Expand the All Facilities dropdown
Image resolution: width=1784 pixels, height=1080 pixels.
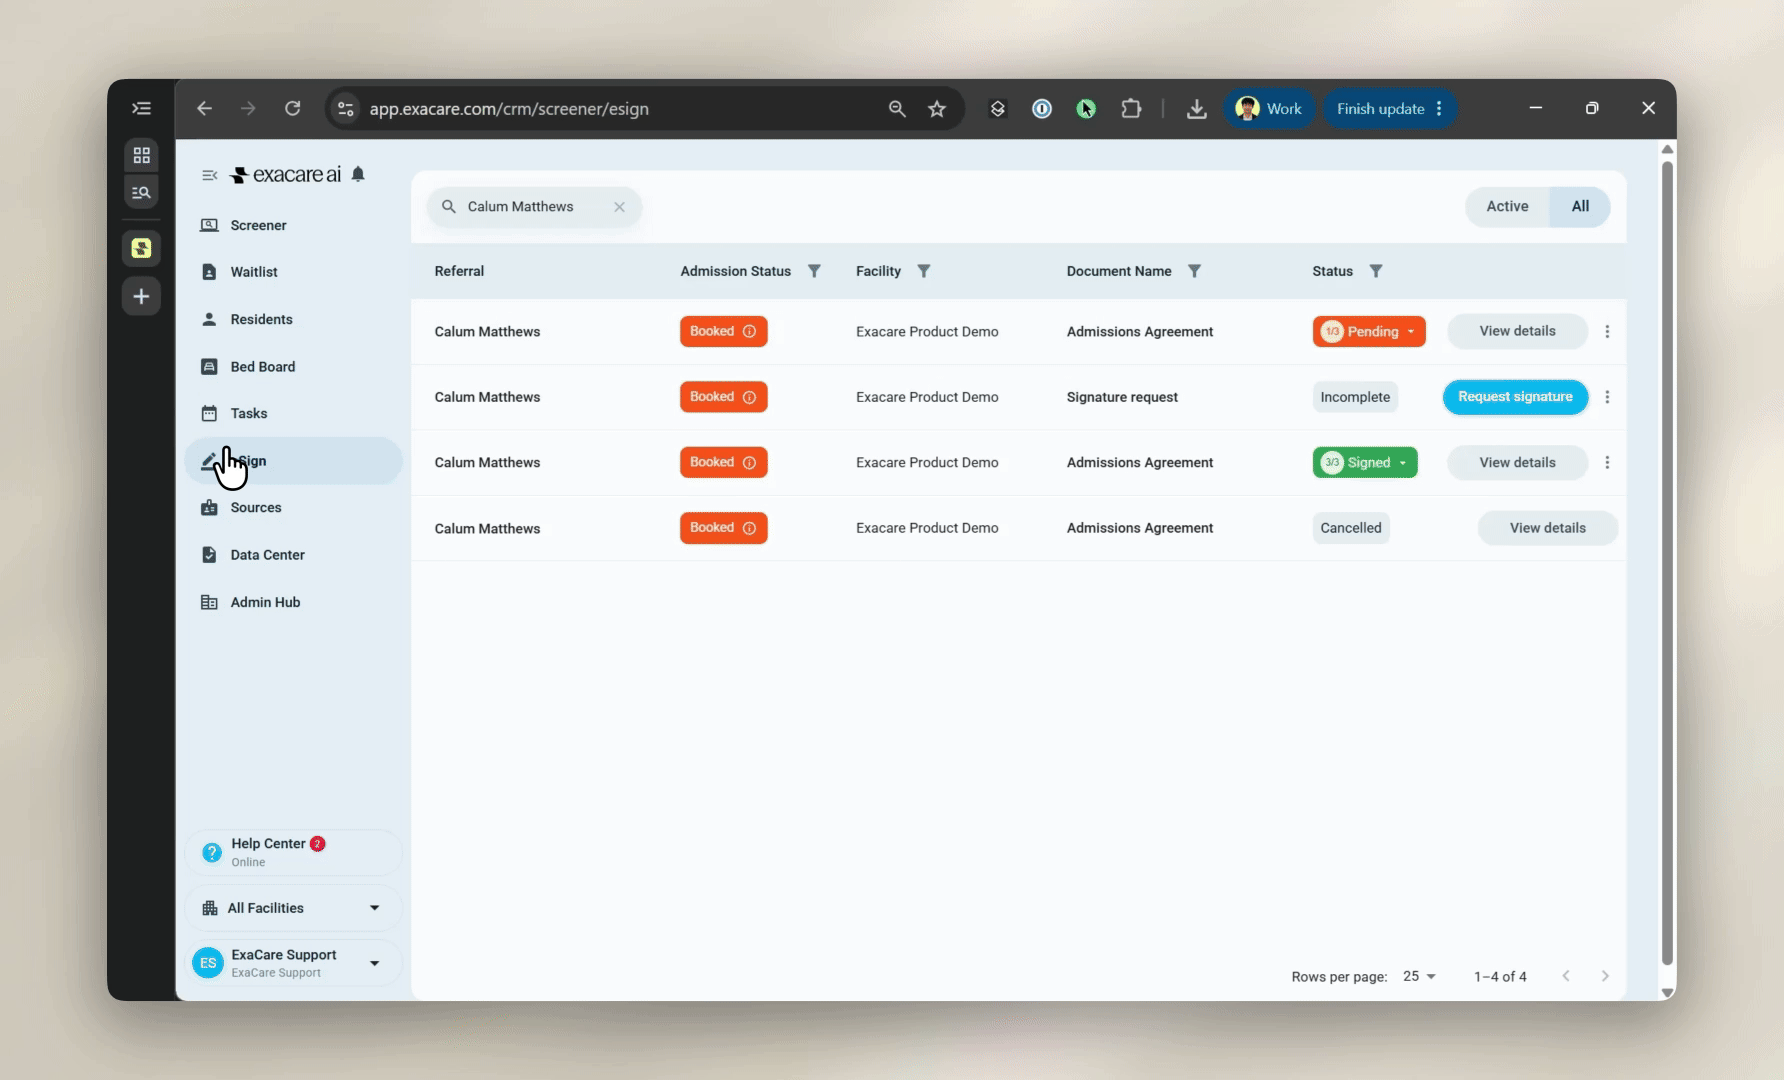click(293, 908)
